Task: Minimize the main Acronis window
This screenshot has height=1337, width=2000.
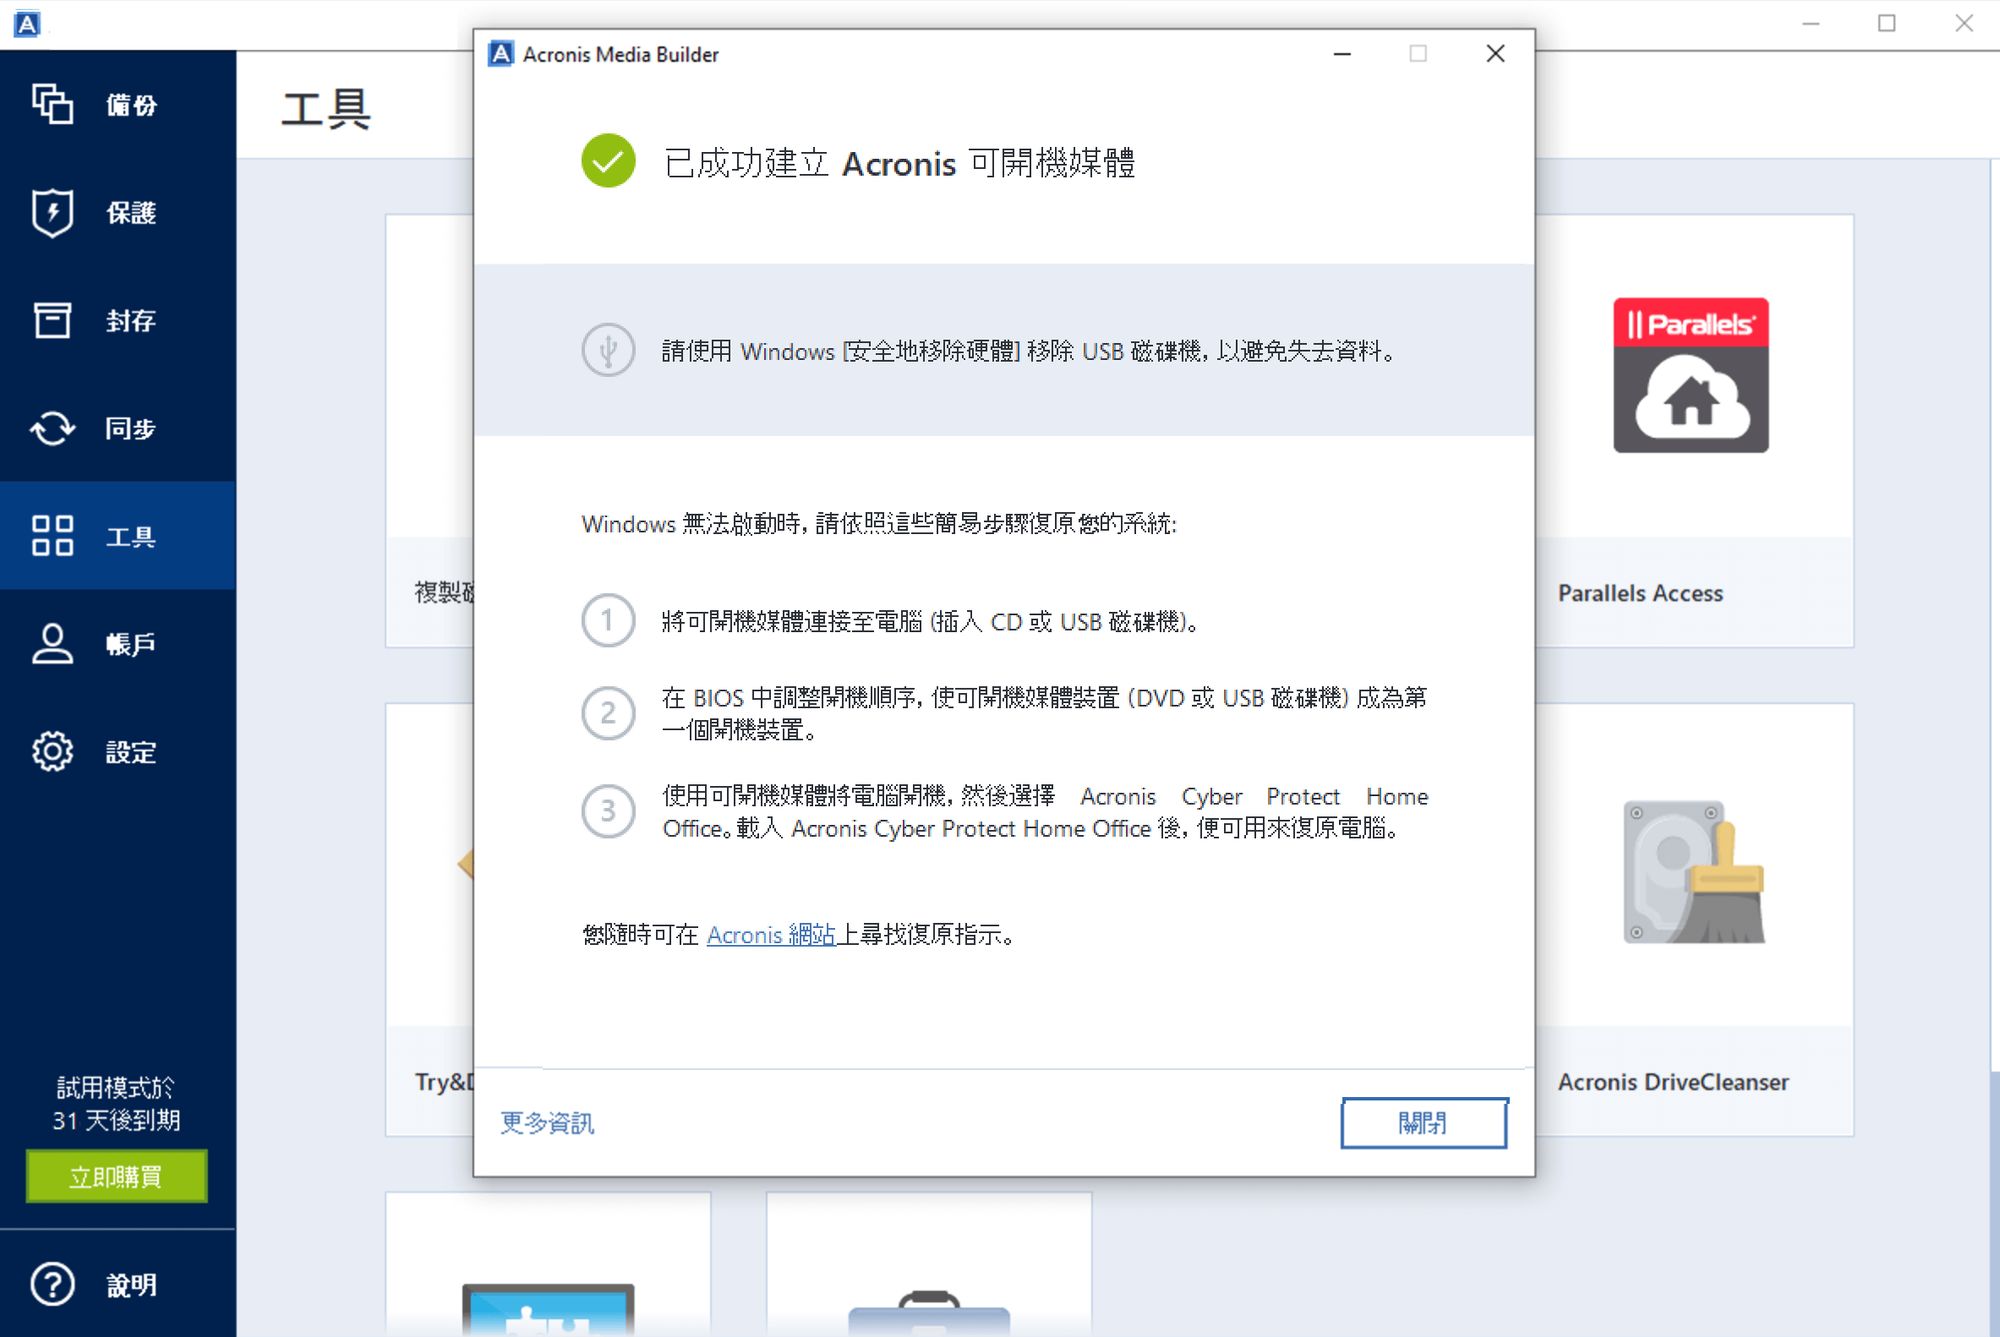Action: click(x=1810, y=23)
